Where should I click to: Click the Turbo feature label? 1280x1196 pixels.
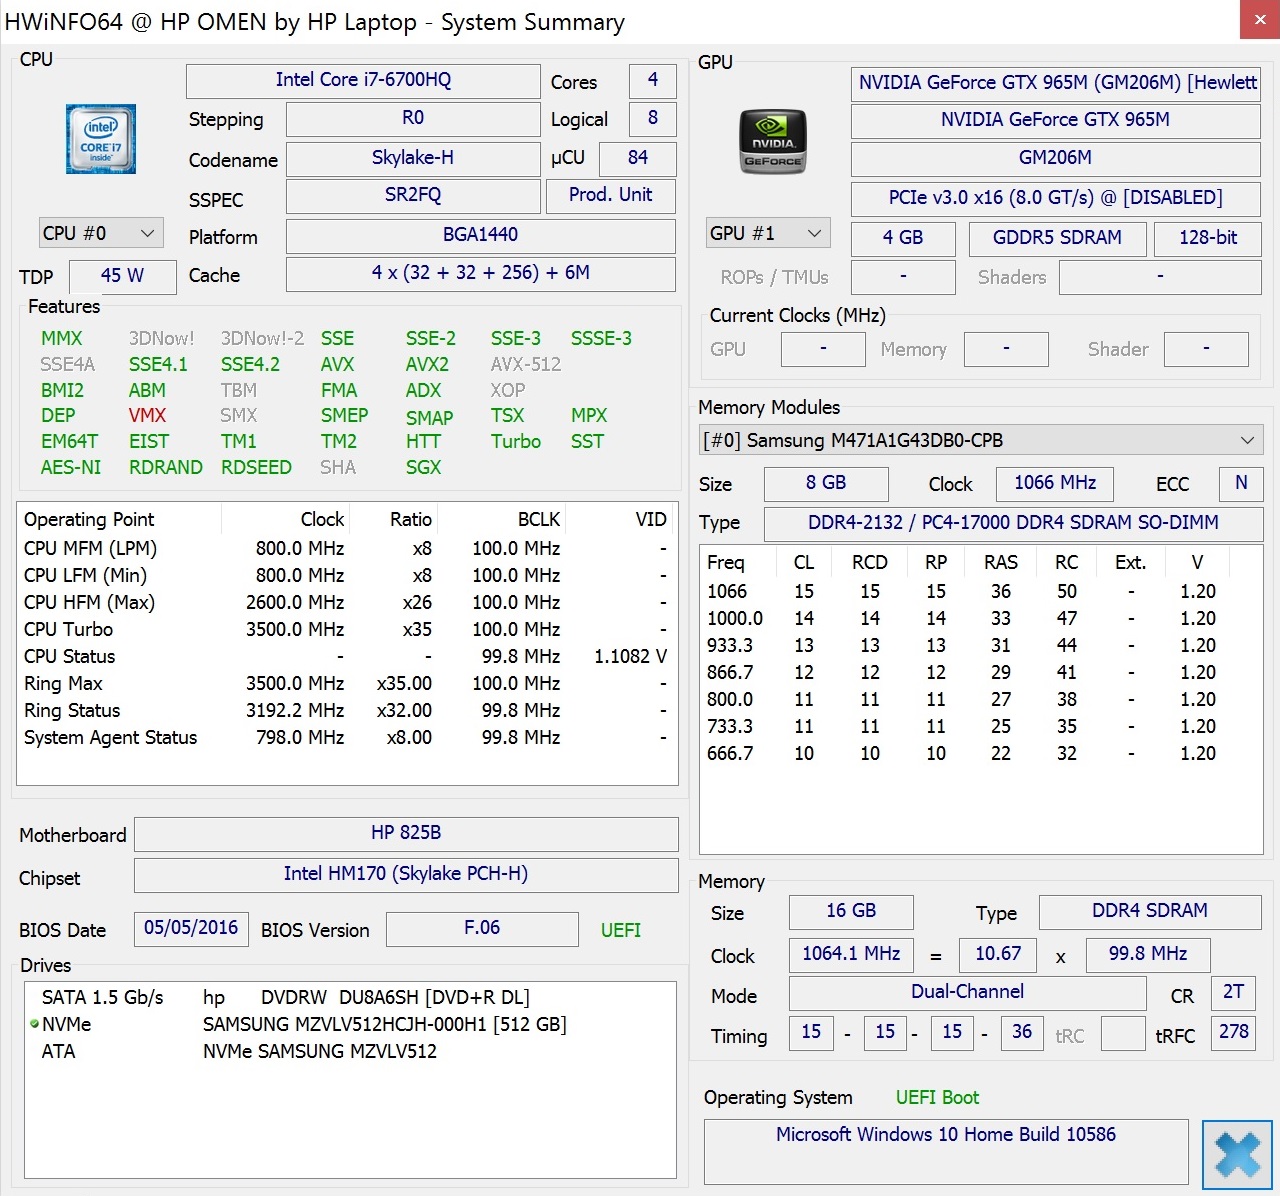click(516, 441)
